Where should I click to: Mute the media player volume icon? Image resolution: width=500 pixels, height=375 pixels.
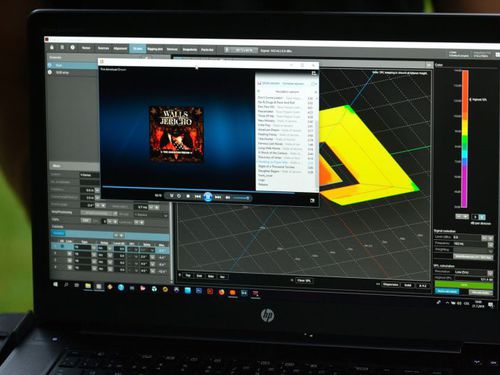point(228,198)
